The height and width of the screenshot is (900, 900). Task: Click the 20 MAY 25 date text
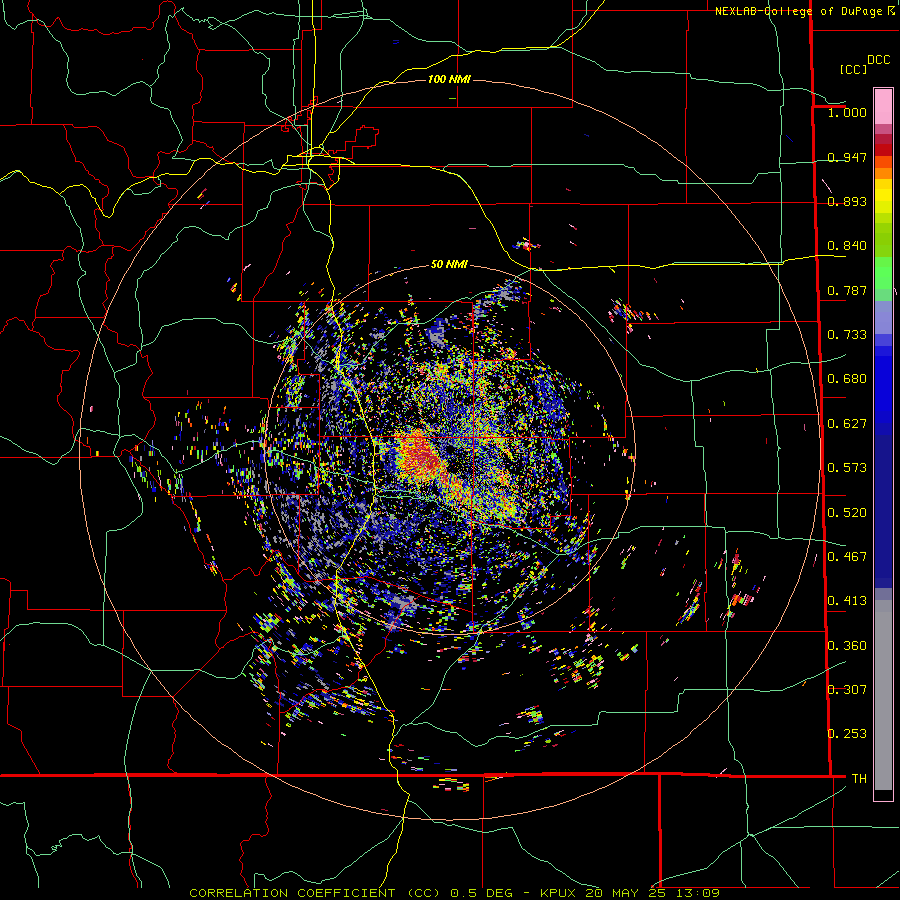[627, 893]
